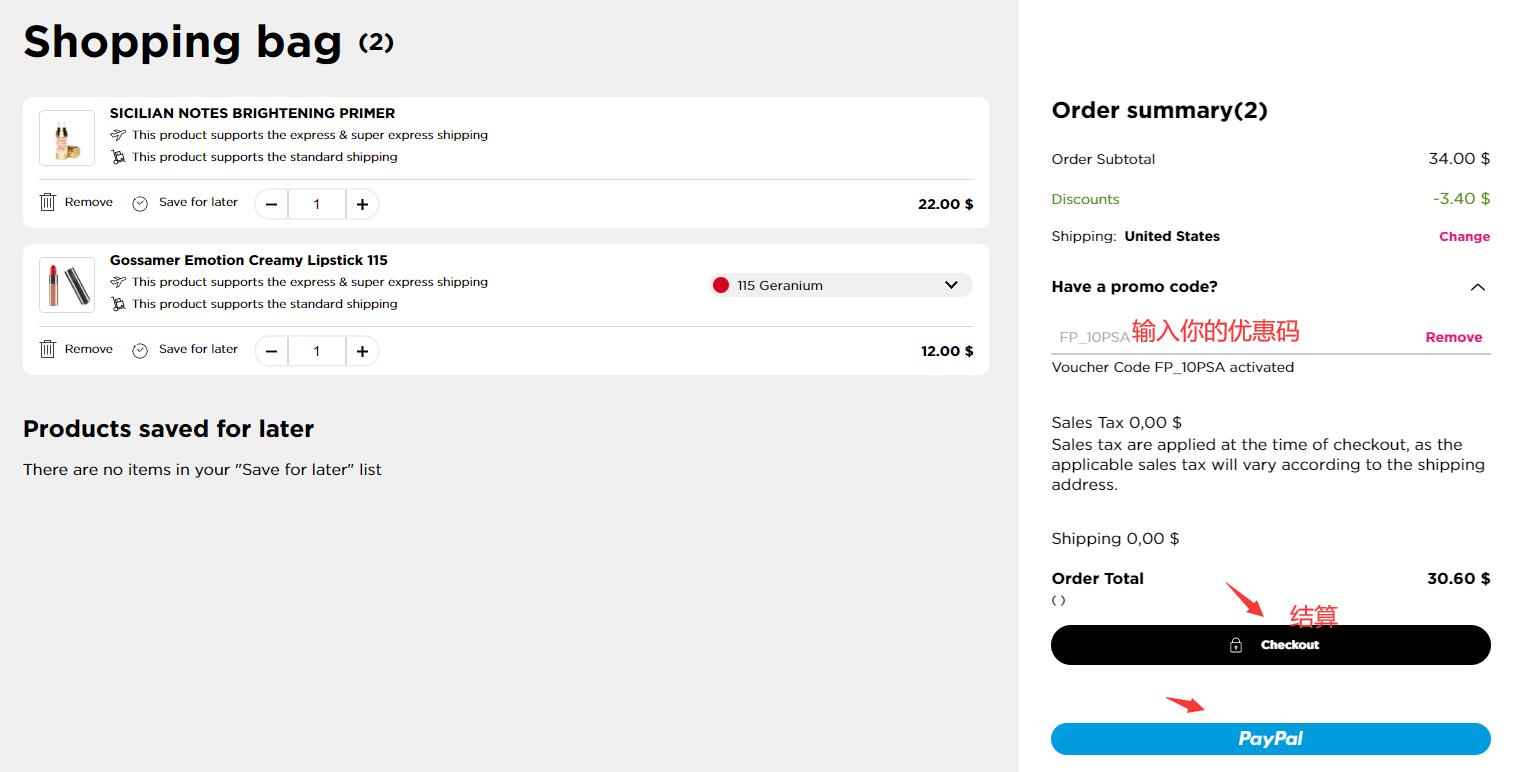Change the shipping country
1515x772 pixels.
click(x=1464, y=237)
